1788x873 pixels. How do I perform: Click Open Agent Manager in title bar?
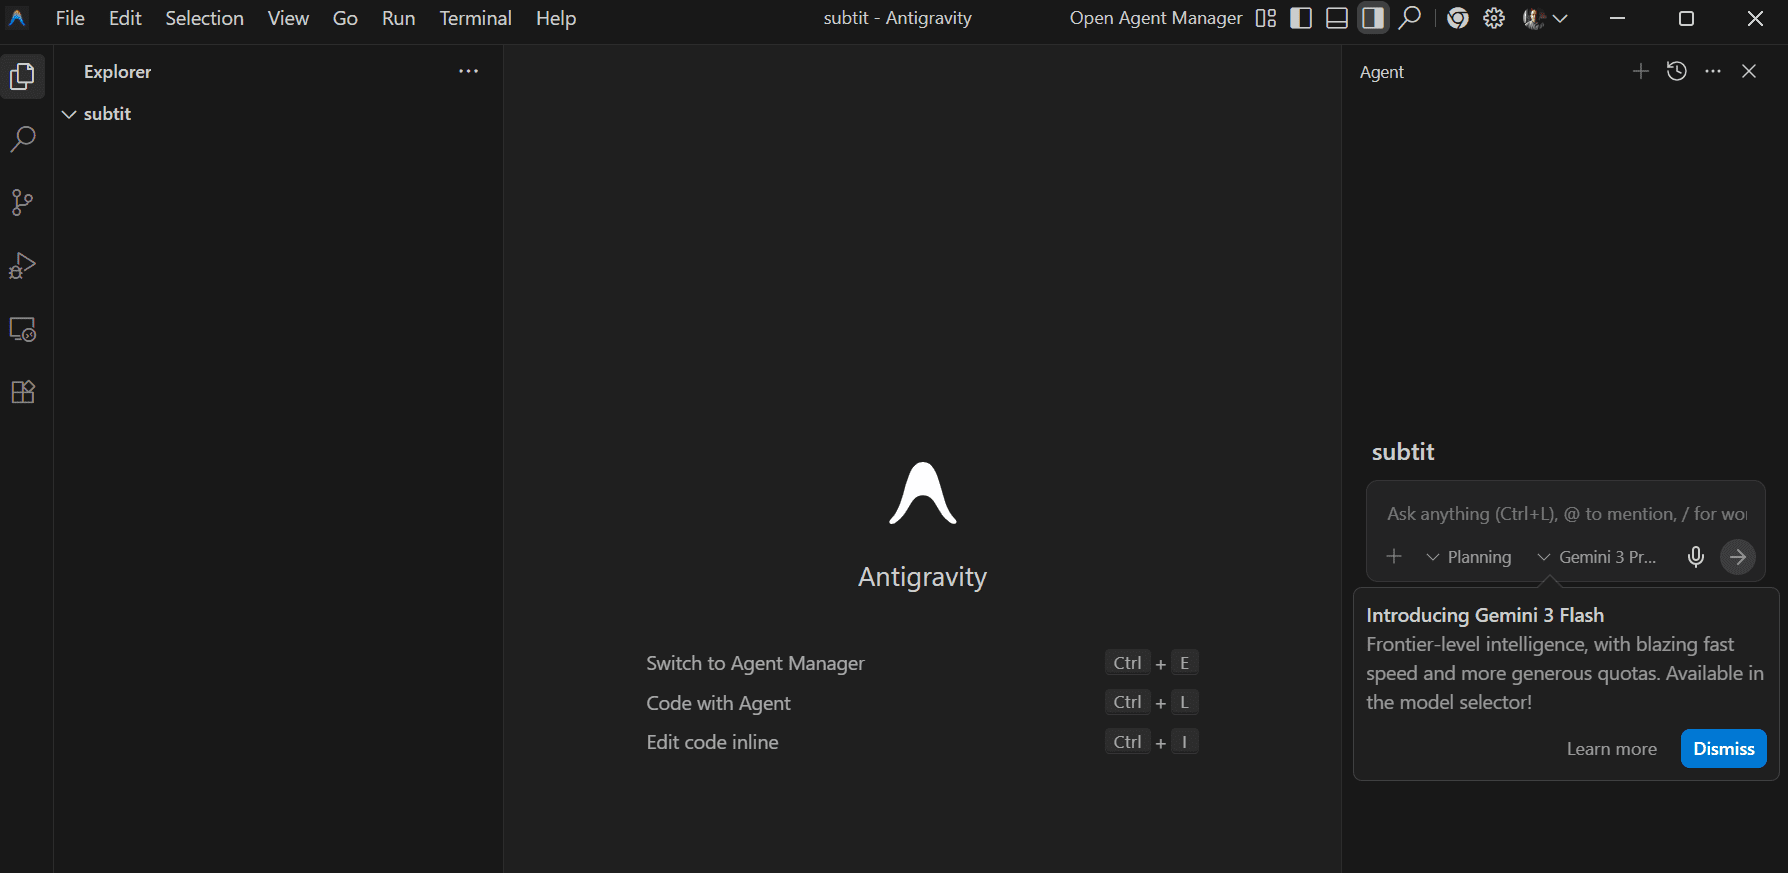1155,18
